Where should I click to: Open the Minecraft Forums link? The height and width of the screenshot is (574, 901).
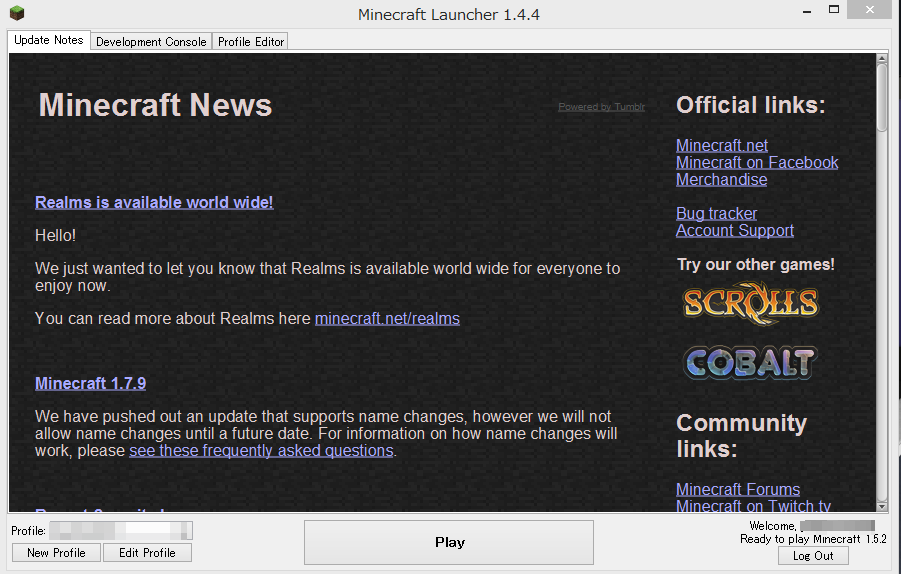pos(738,489)
